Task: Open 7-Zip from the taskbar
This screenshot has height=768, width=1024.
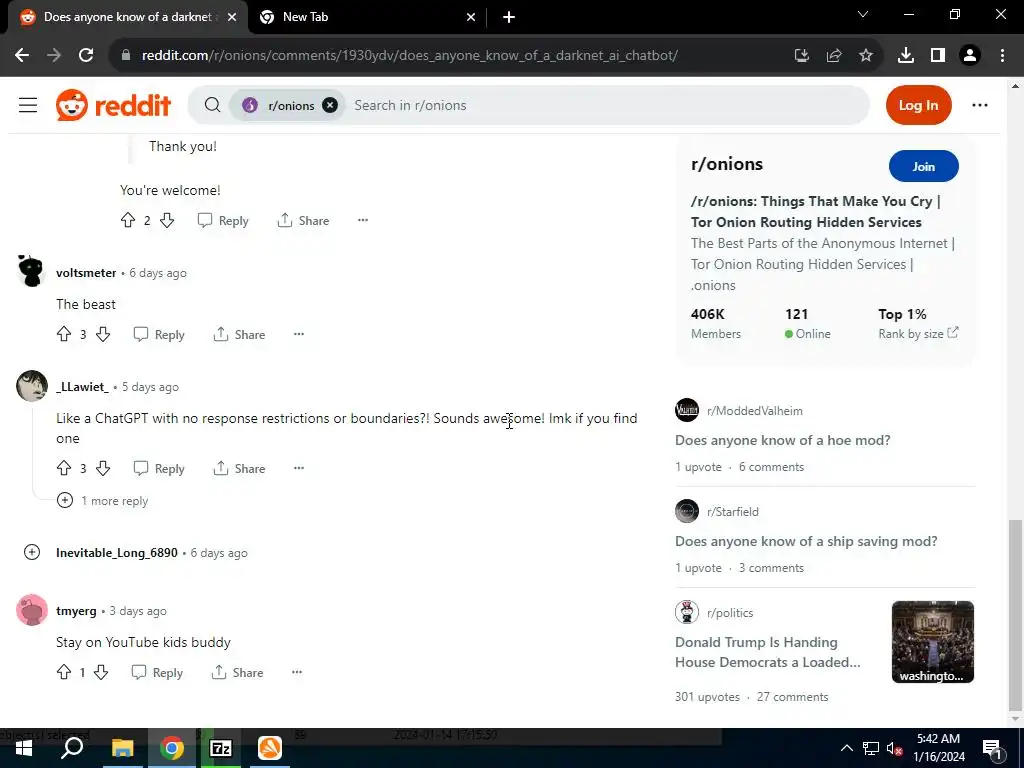Action: pyautogui.click(x=221, y=748)
